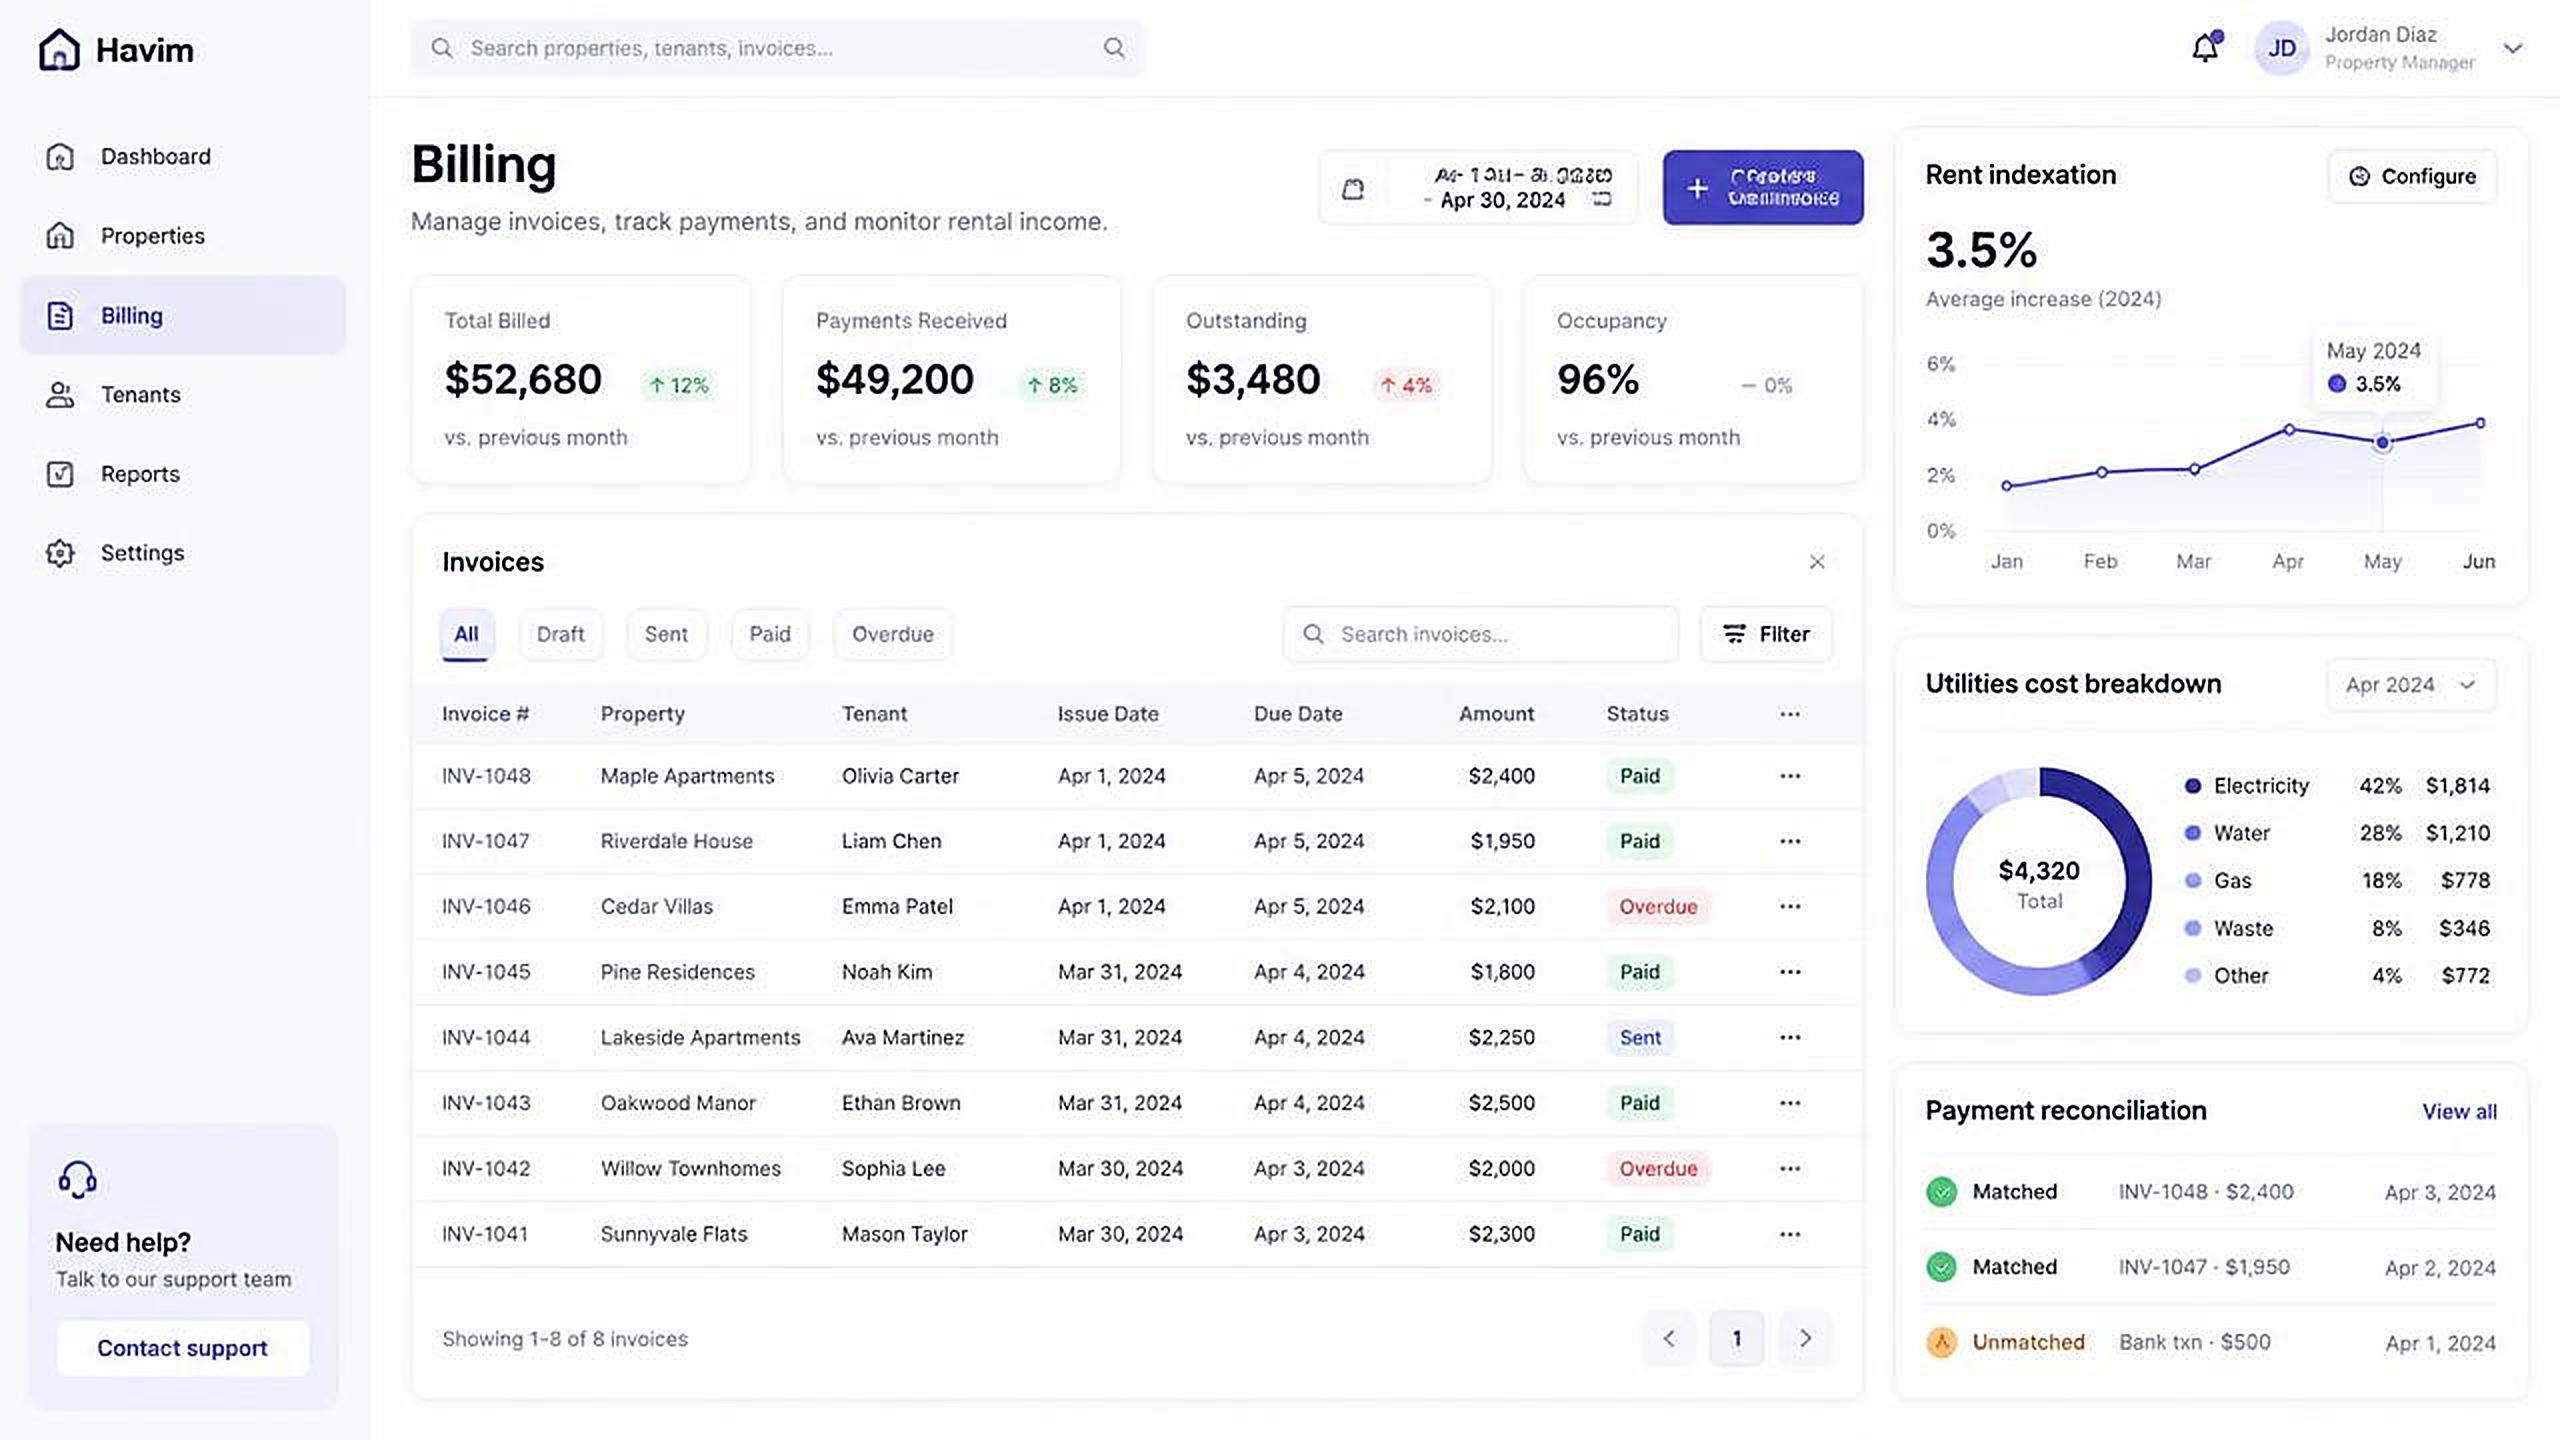Screen dimensions: 2560x1440
Task: Switch to the Overdue invoices tab
Action: coord(893,634)
